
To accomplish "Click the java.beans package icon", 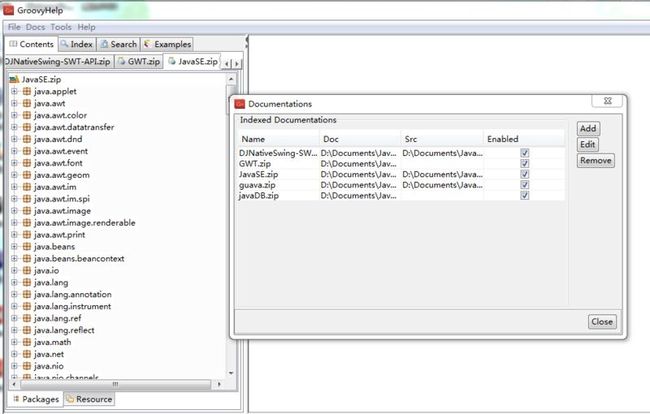I will 27,247.
